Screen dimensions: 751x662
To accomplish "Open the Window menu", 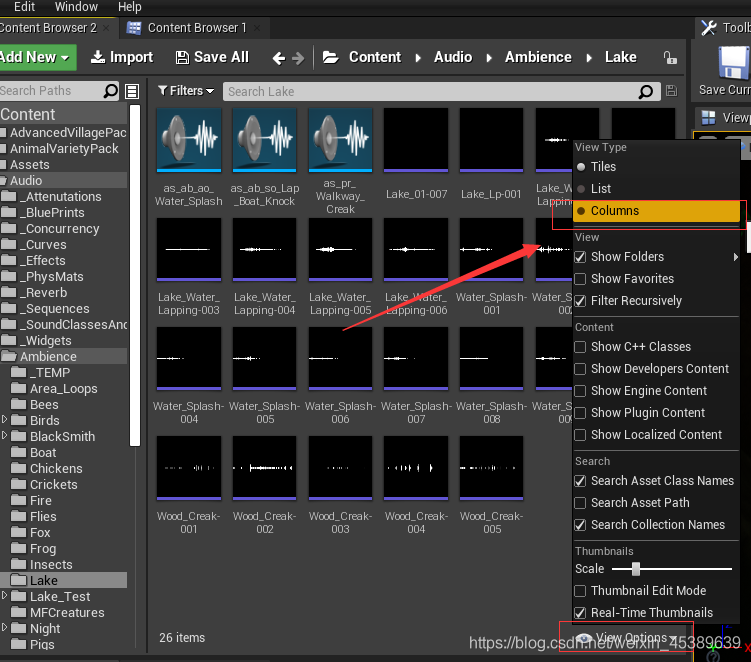I will pyautogui.click(x=76, y=7).
